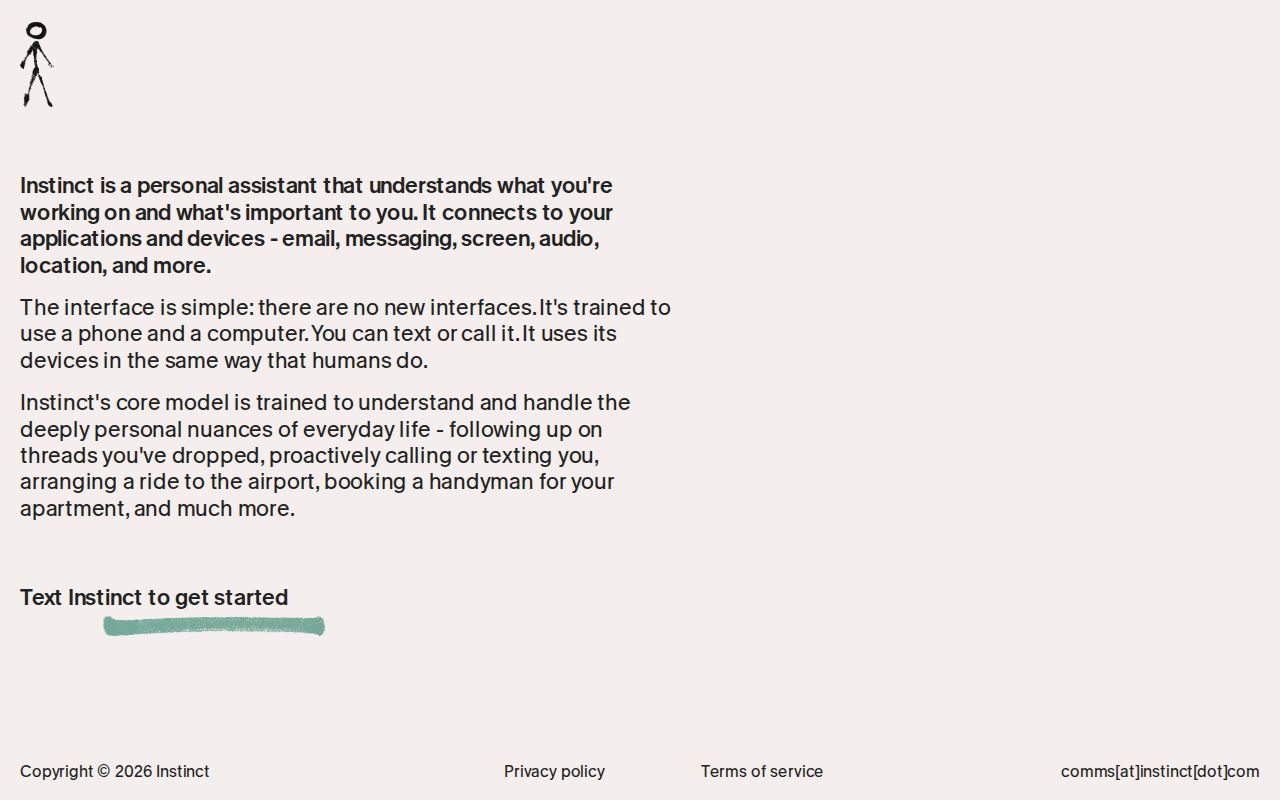
Task: Open the Privacy policy link
Action: coord(554,771)
